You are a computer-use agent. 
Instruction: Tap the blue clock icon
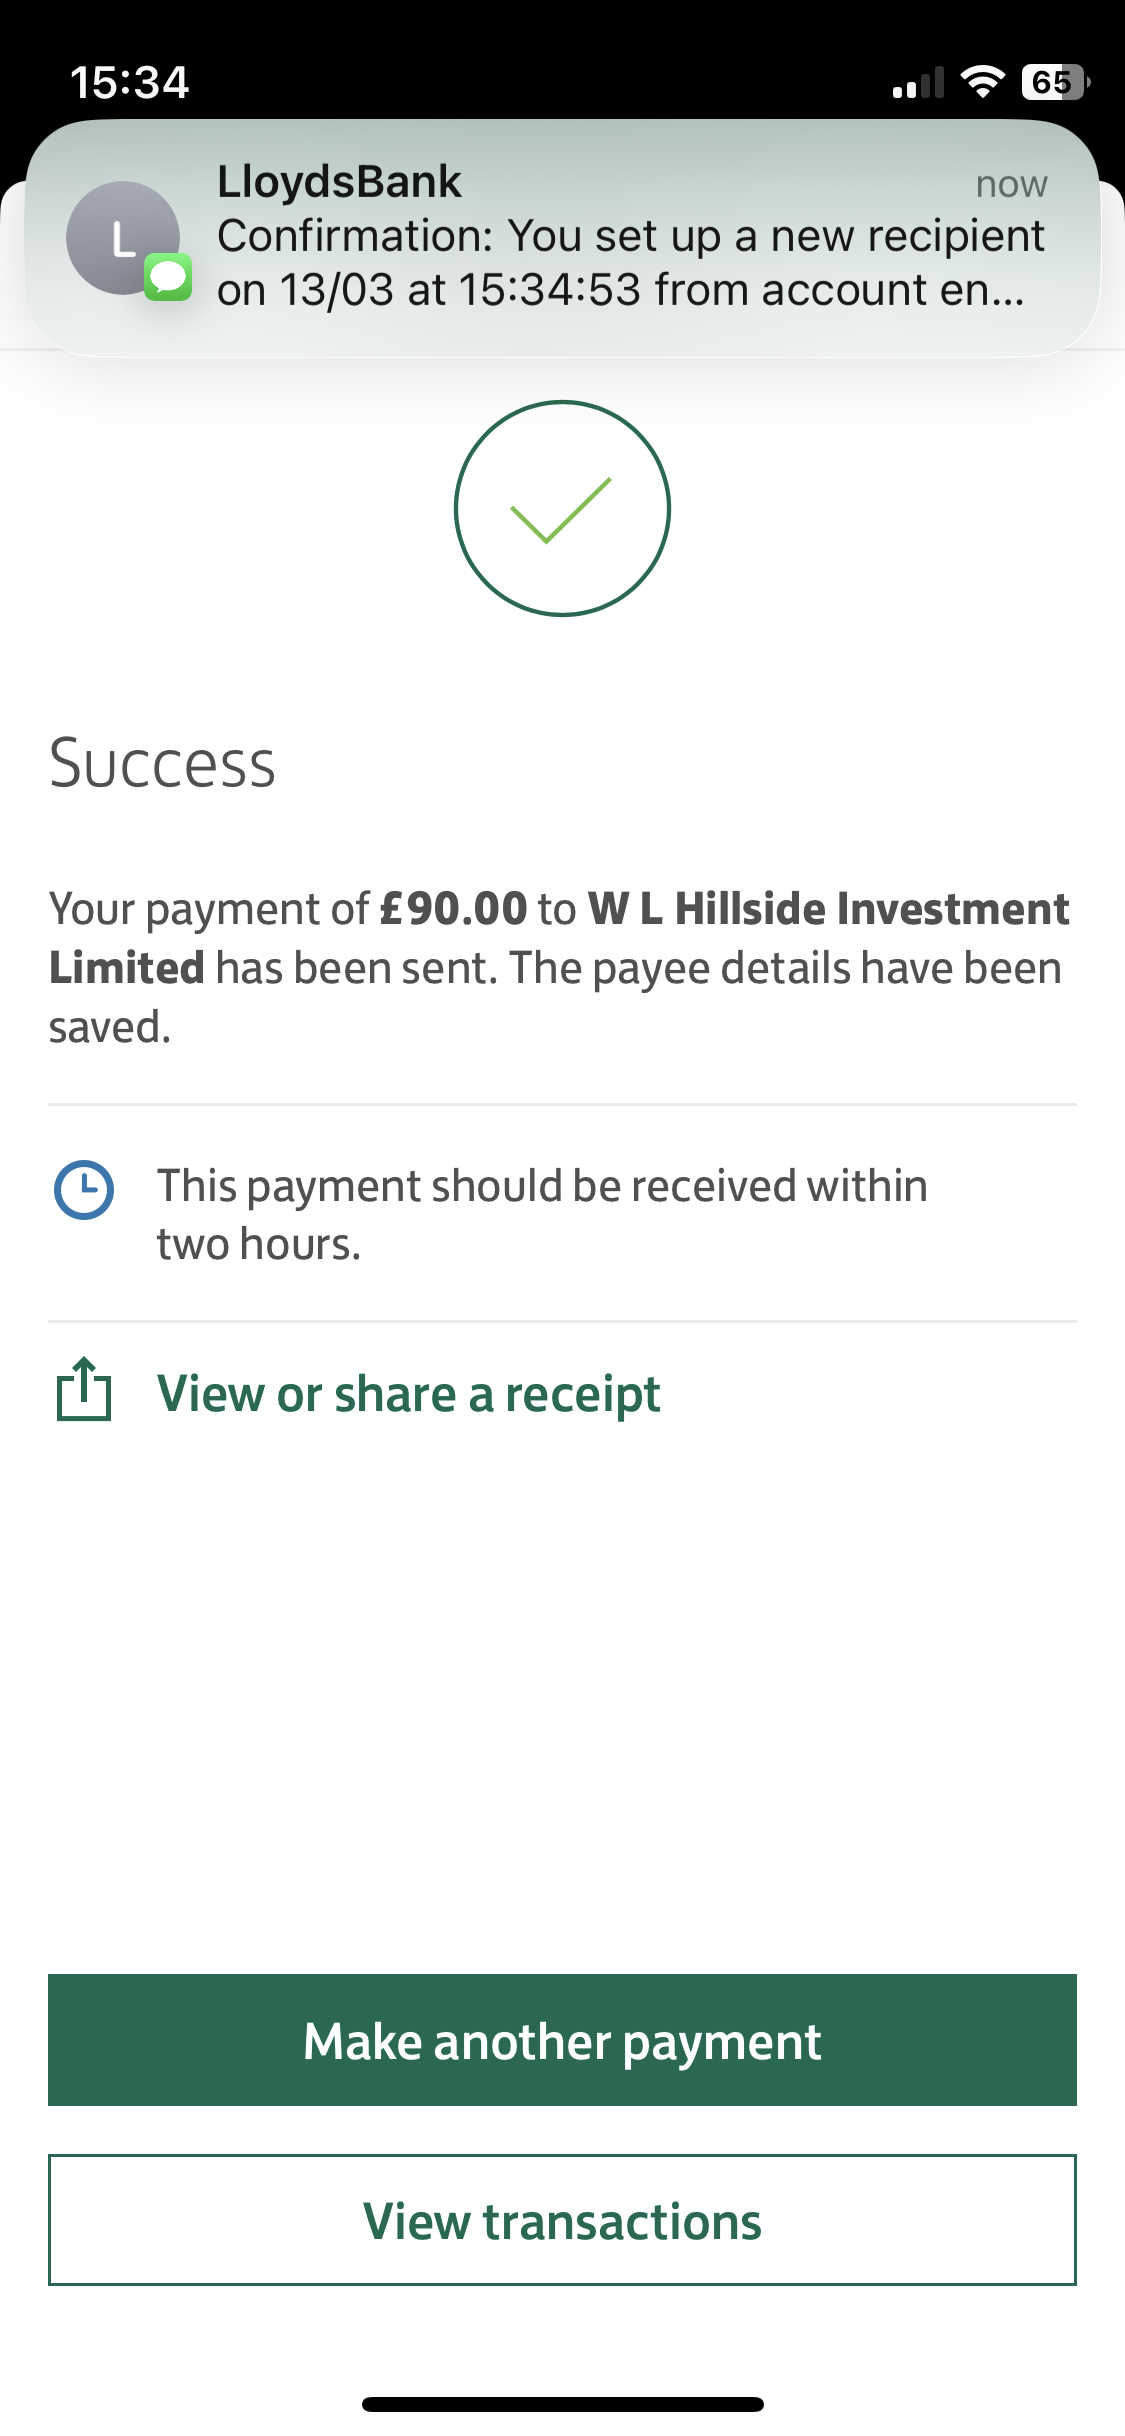(x=83, y=1190)
